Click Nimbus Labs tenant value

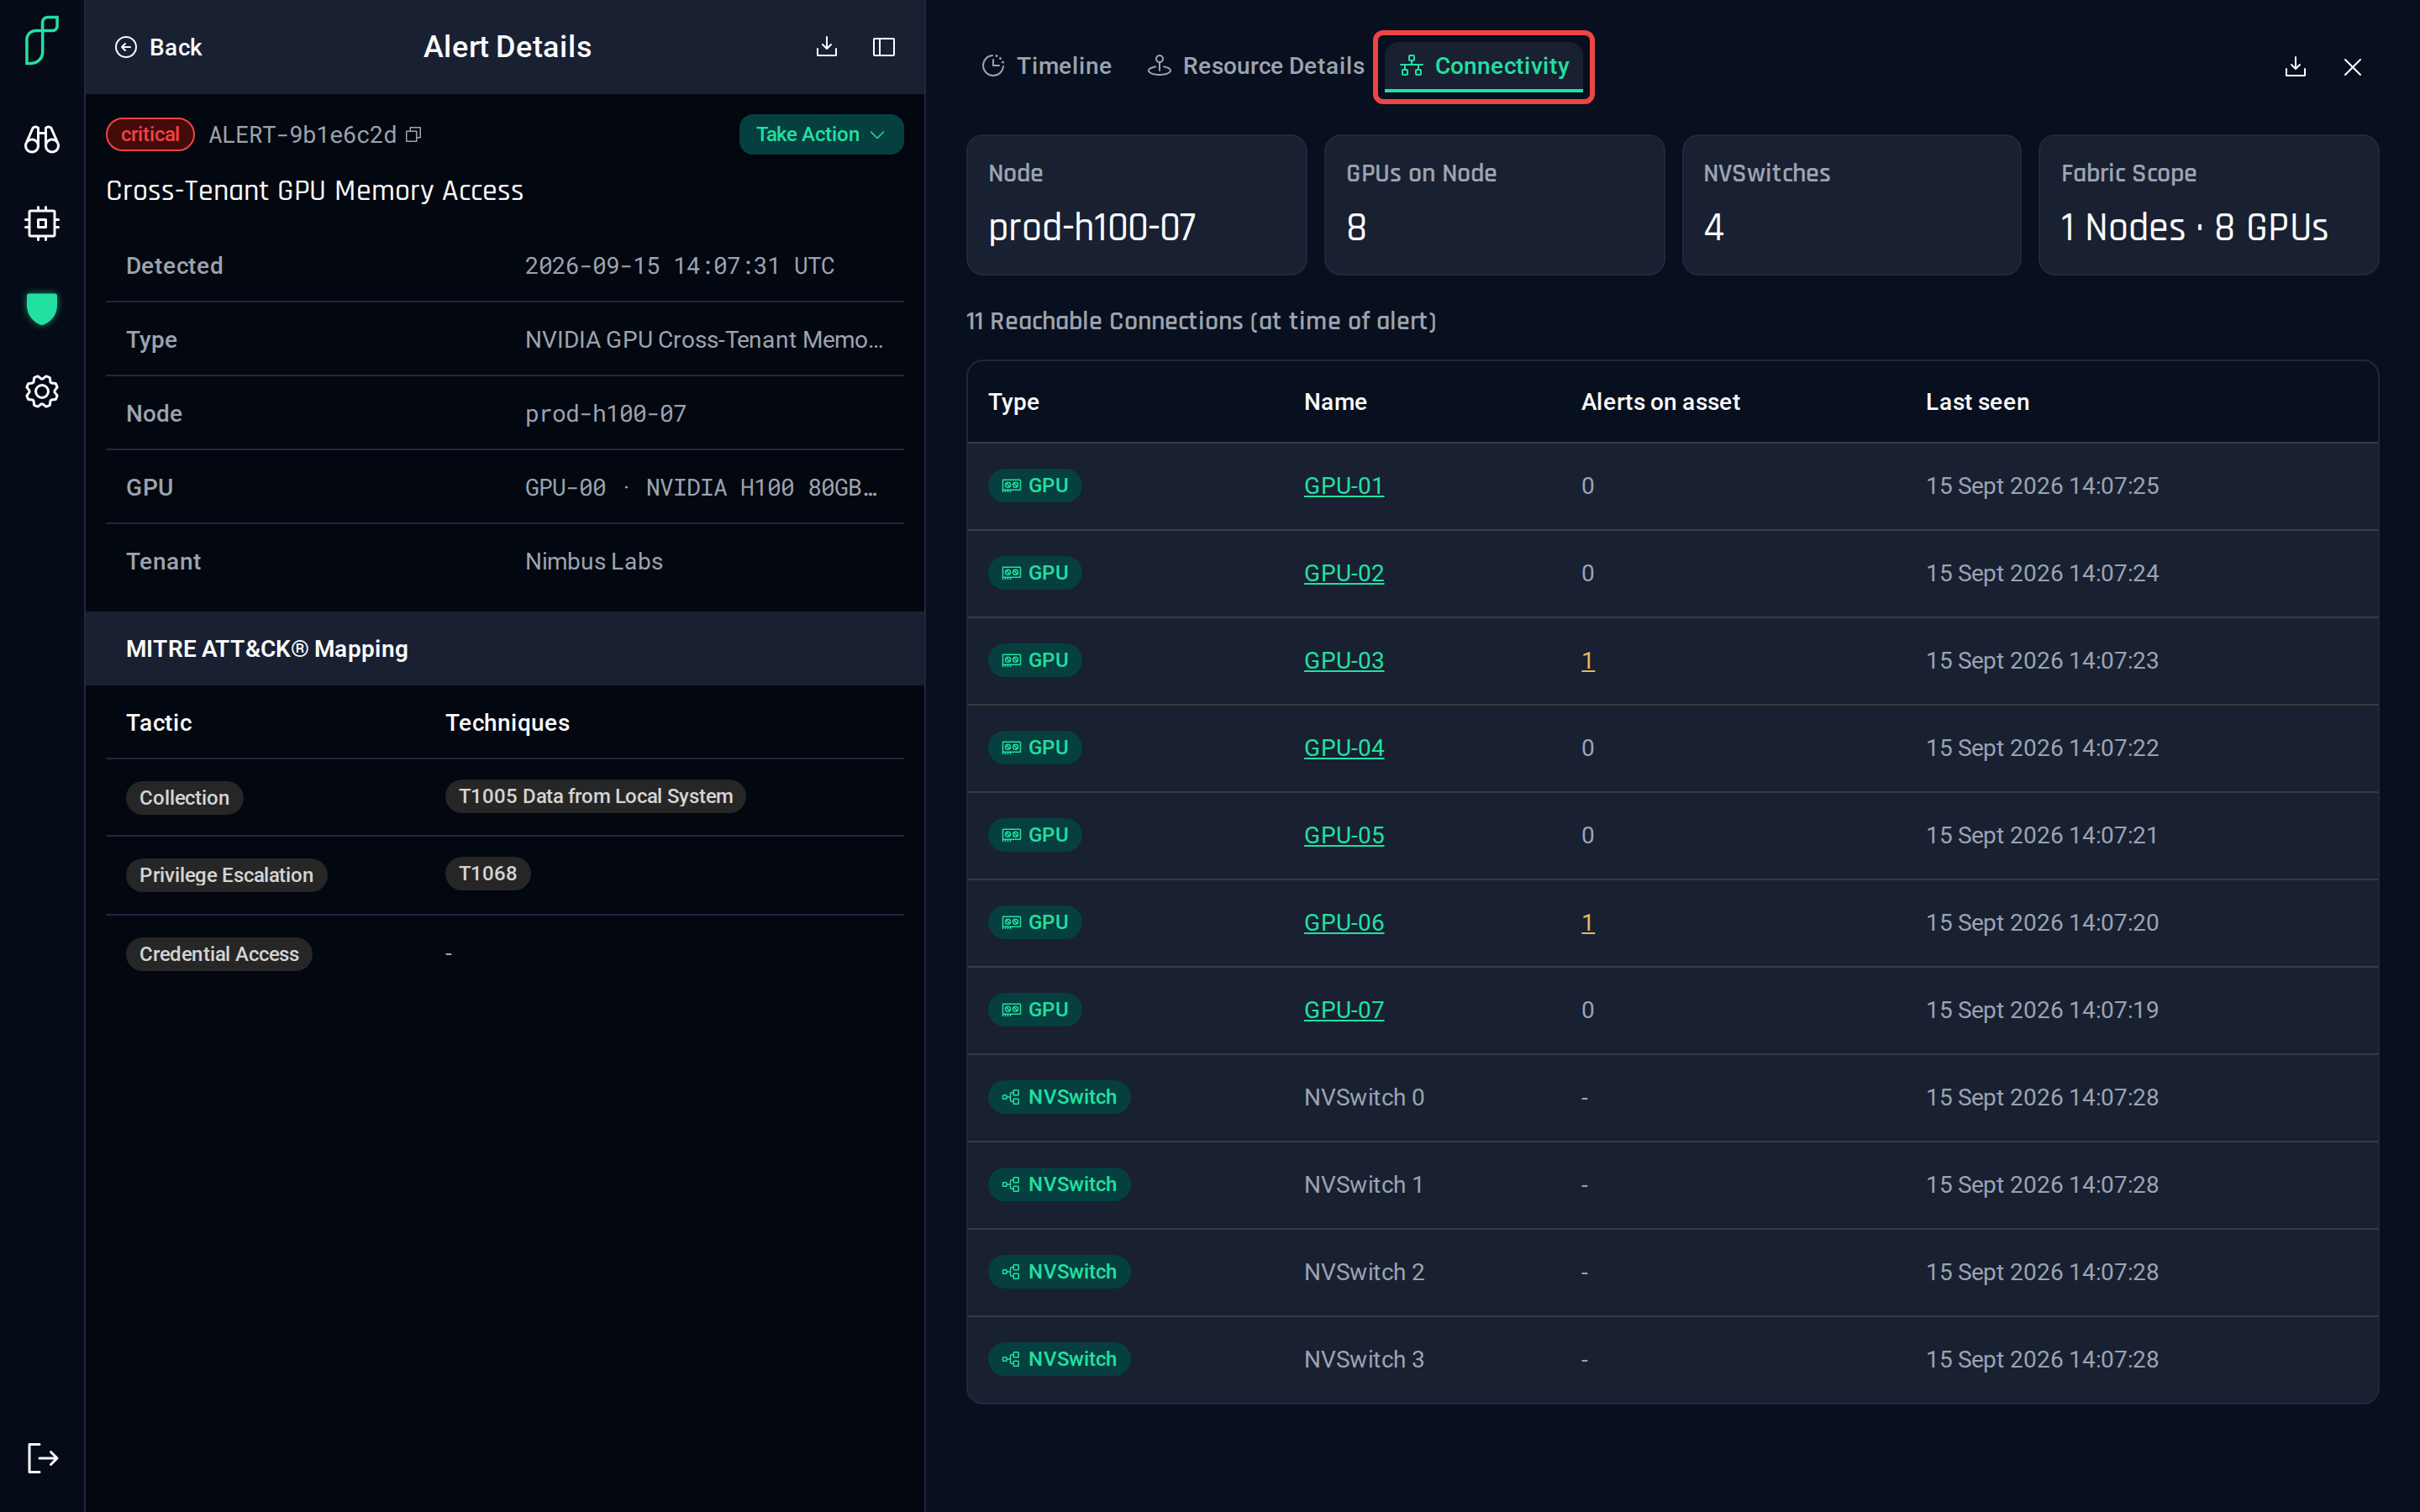(x=593, y=561)
